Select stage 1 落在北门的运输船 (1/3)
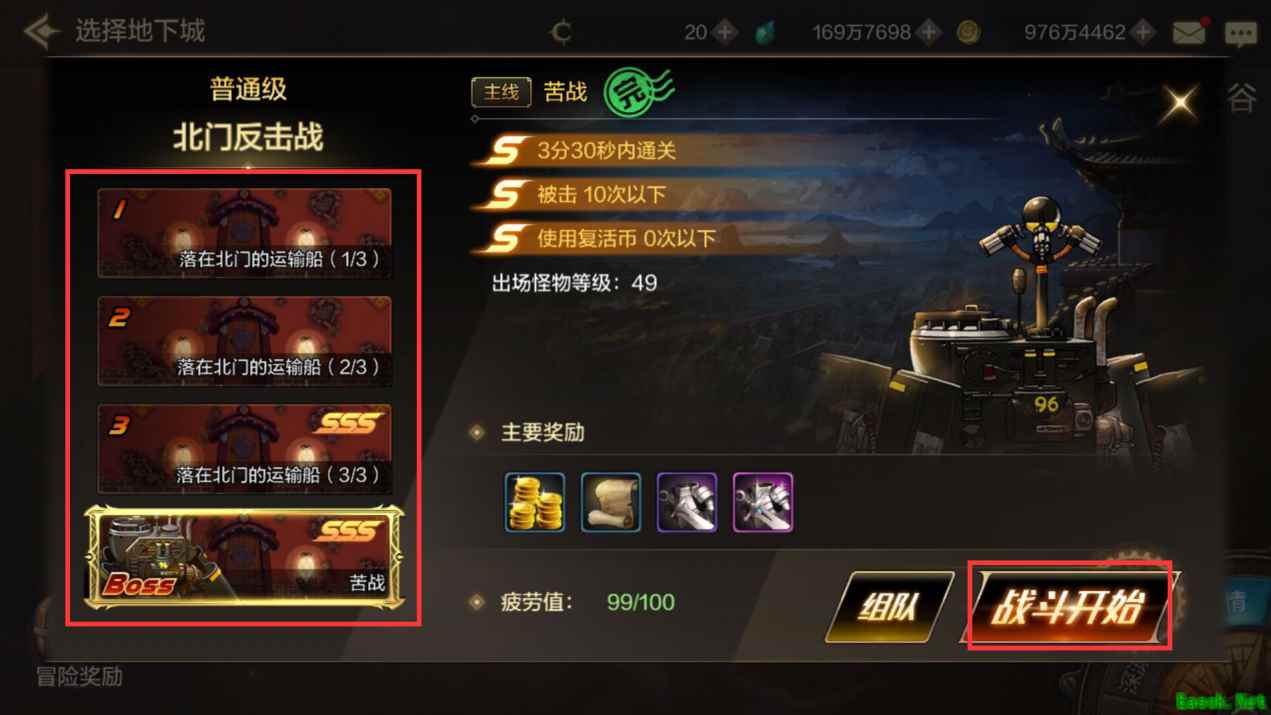The image size is (1271, 715). [245, 233]
